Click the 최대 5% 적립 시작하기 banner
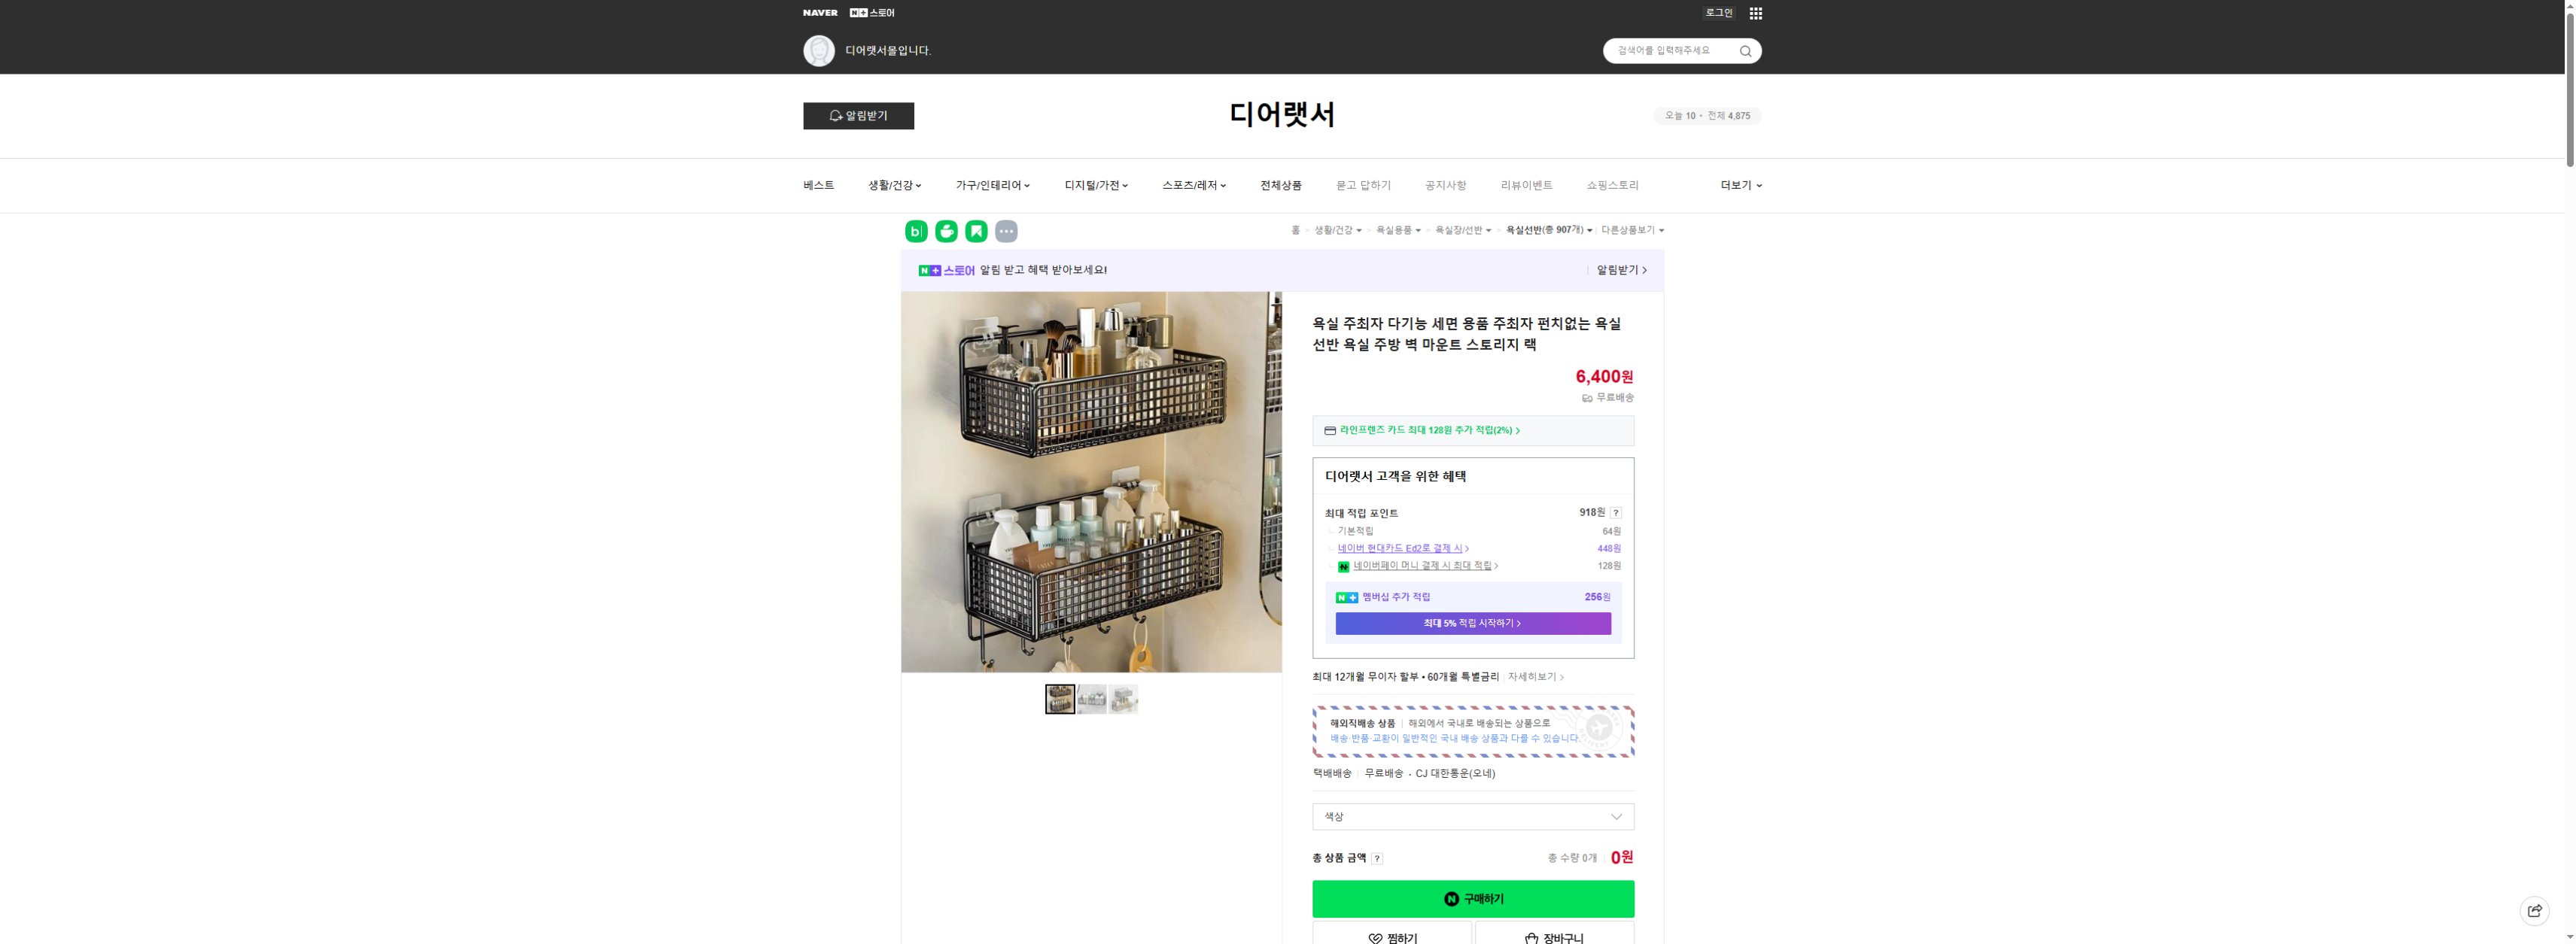 [x=1471, y=623]
